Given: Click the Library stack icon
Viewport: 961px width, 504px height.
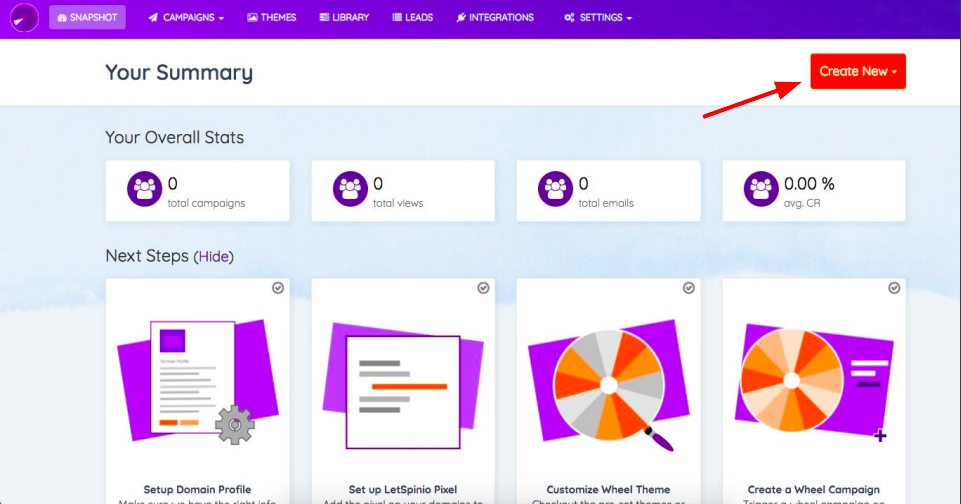Looking at the screenshot, I should coord(324,18).
